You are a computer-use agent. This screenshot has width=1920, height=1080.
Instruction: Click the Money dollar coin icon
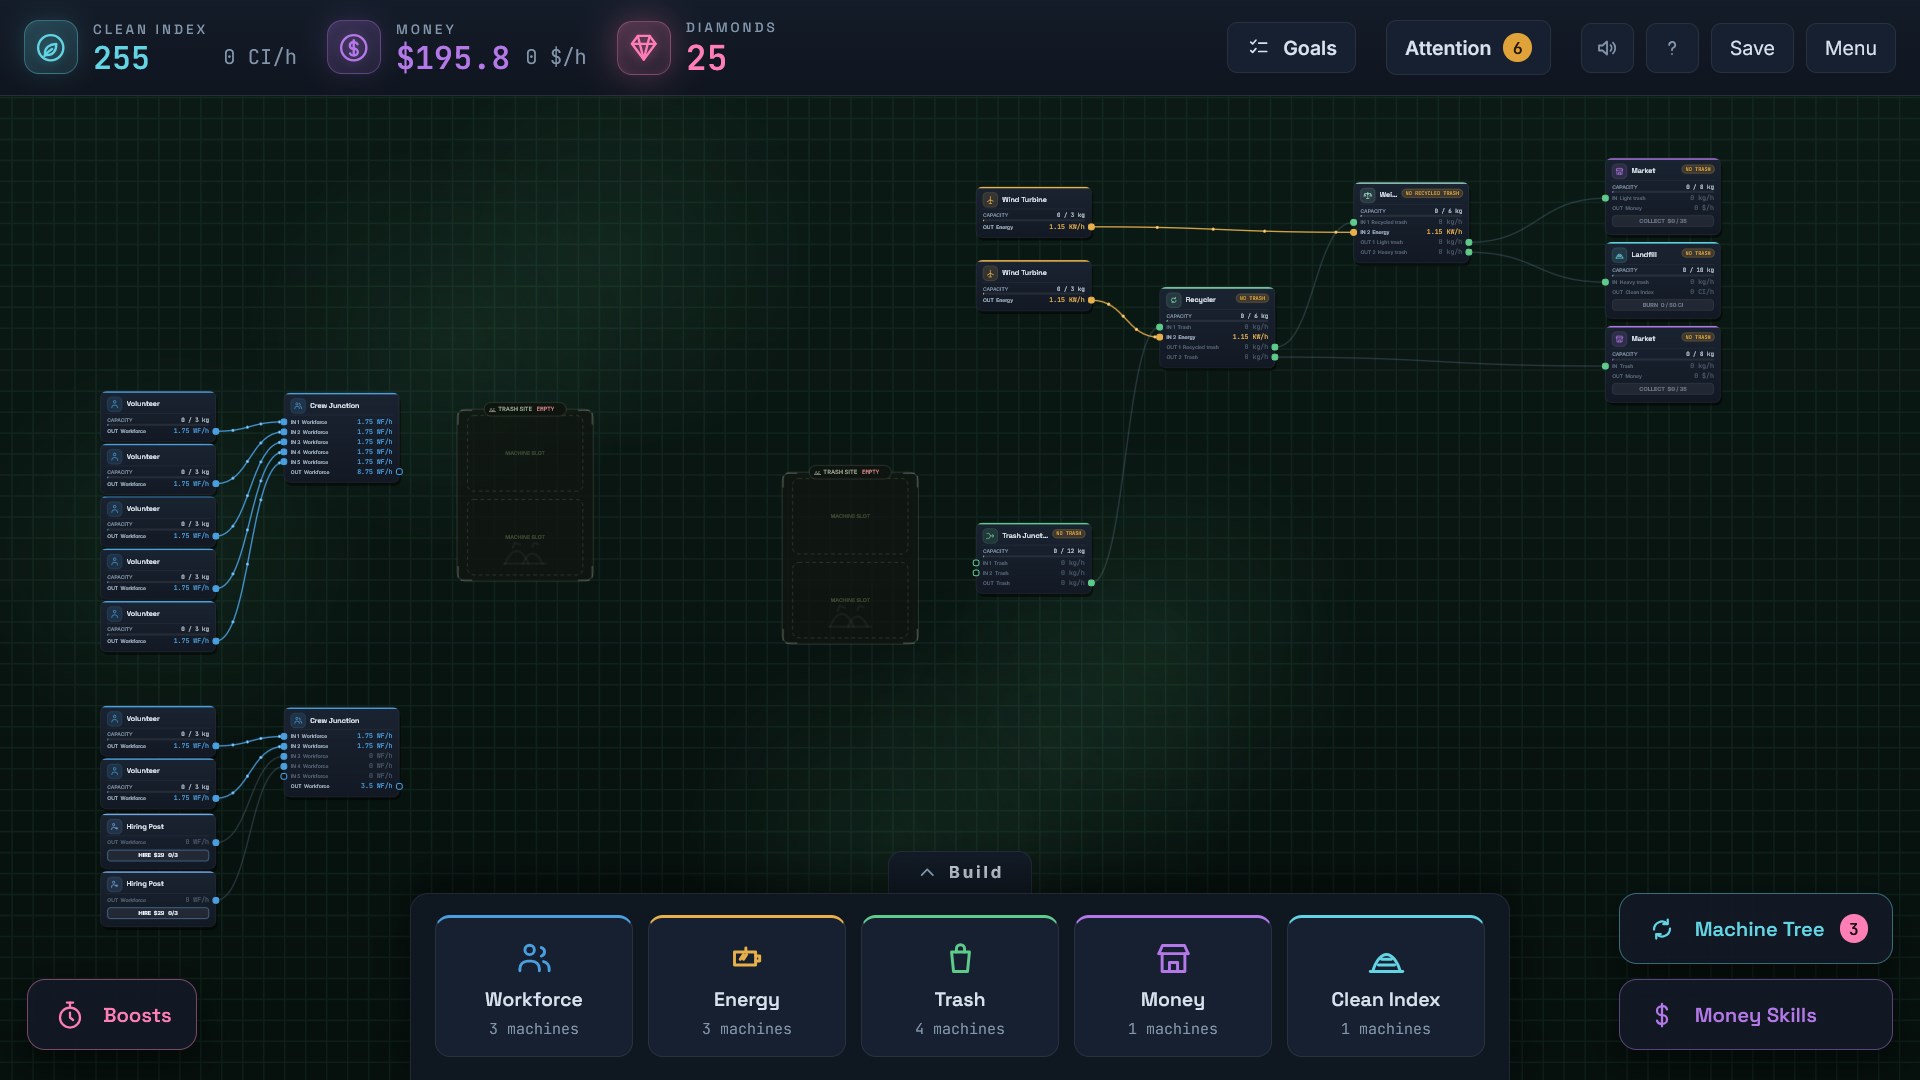tap(354, 47)
